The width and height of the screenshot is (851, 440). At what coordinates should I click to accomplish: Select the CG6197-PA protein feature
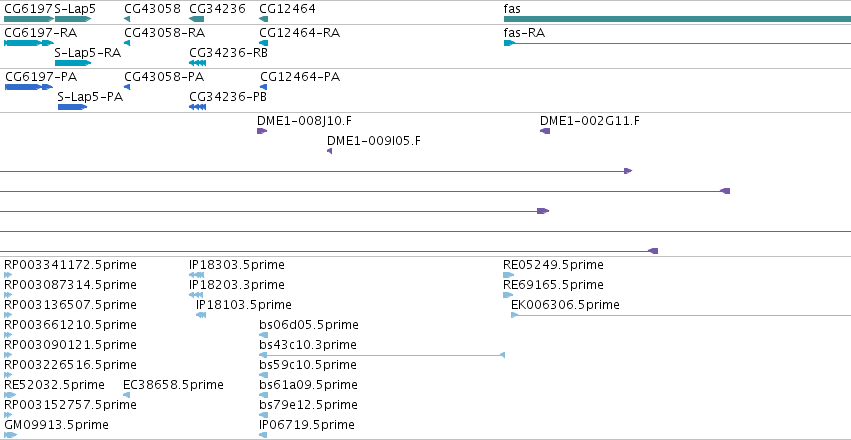click(x=29, y=87)
